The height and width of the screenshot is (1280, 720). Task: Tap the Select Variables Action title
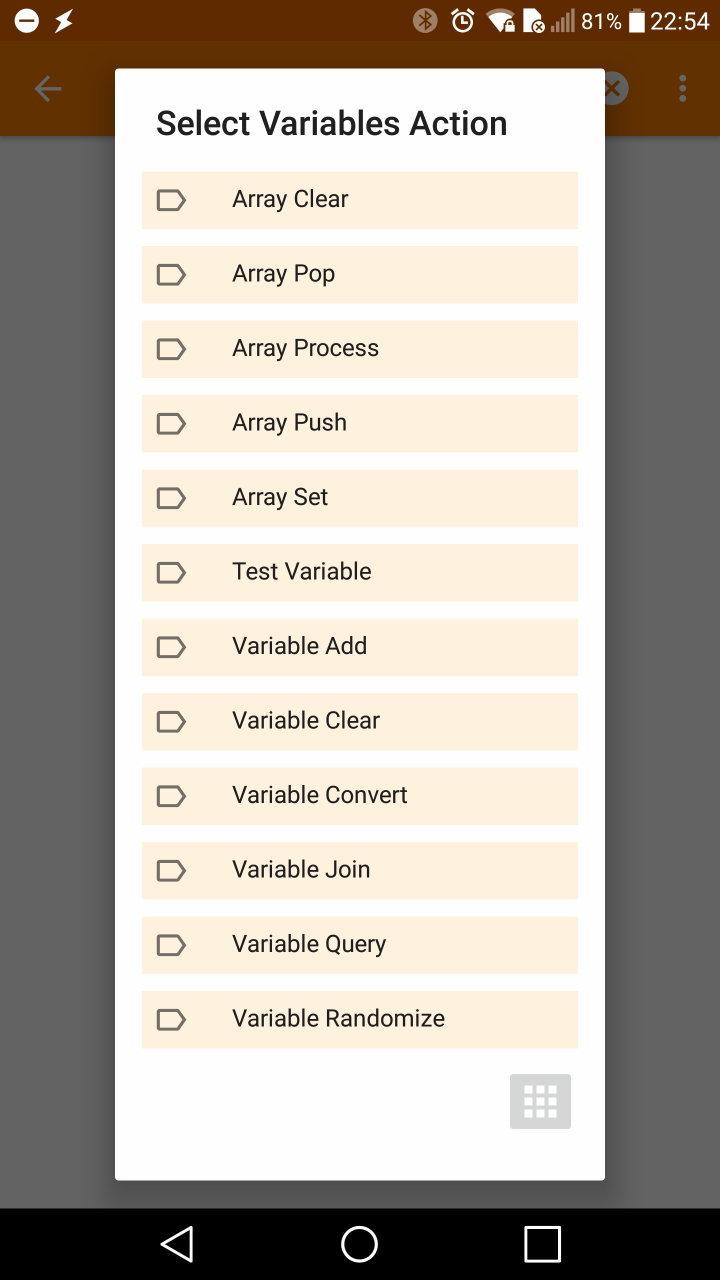pyautogui.click(x=331, y=123)
